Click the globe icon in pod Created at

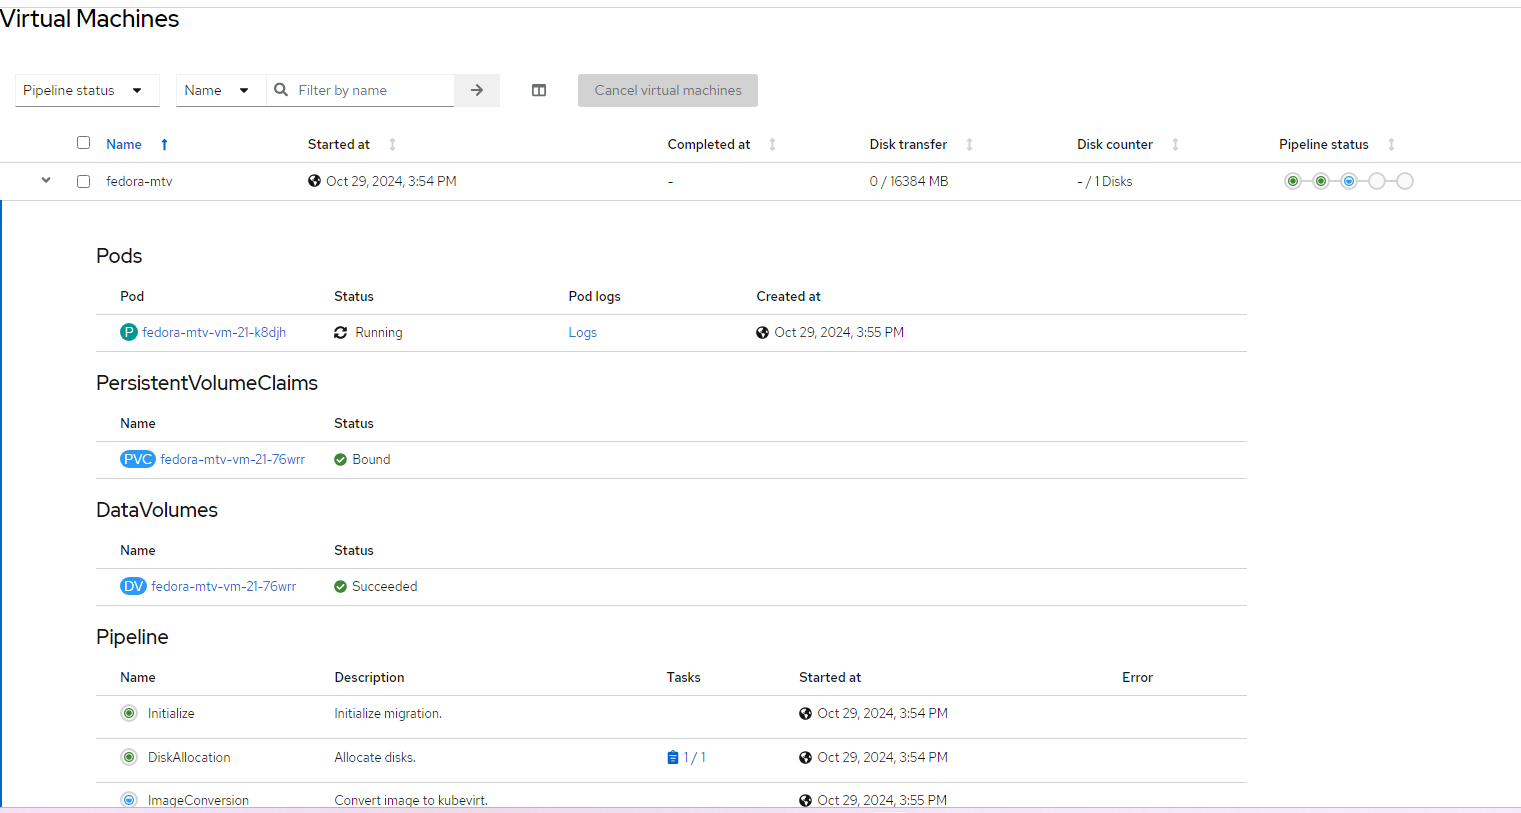pyautogui.click(x=763, y=332)
